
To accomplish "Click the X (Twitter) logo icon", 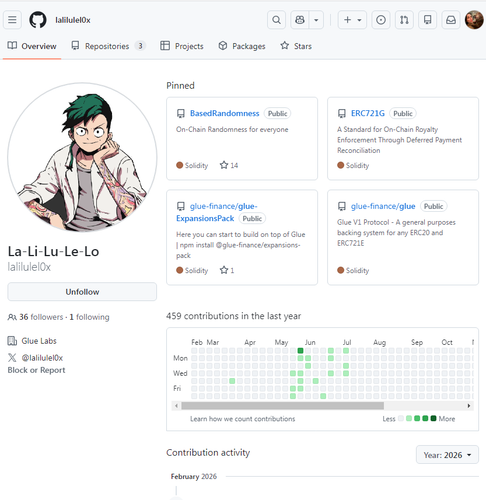I will tap(12, 358).
